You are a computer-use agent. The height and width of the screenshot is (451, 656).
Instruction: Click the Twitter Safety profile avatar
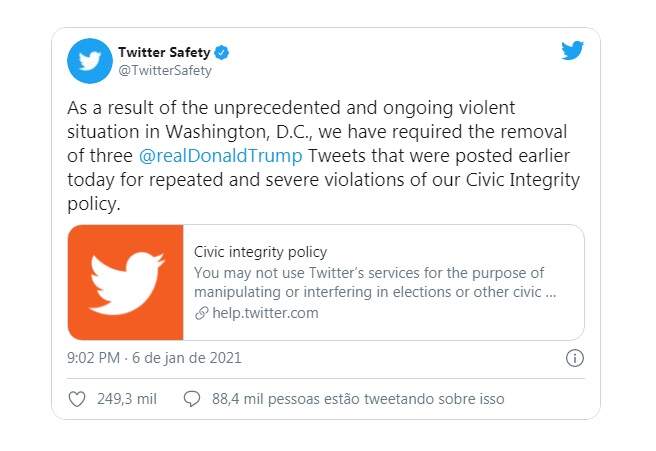point(89,61)
